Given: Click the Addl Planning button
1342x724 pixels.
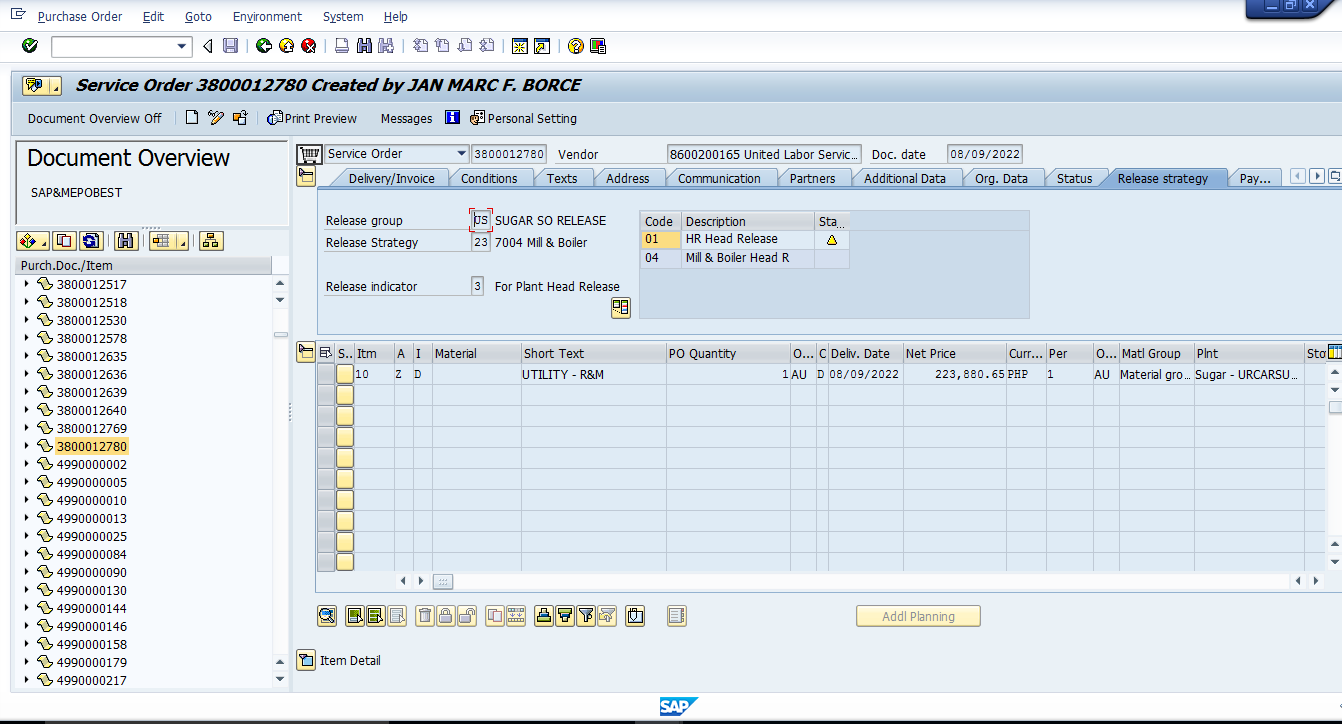Looking at the screenshot, I should (918, 616).
